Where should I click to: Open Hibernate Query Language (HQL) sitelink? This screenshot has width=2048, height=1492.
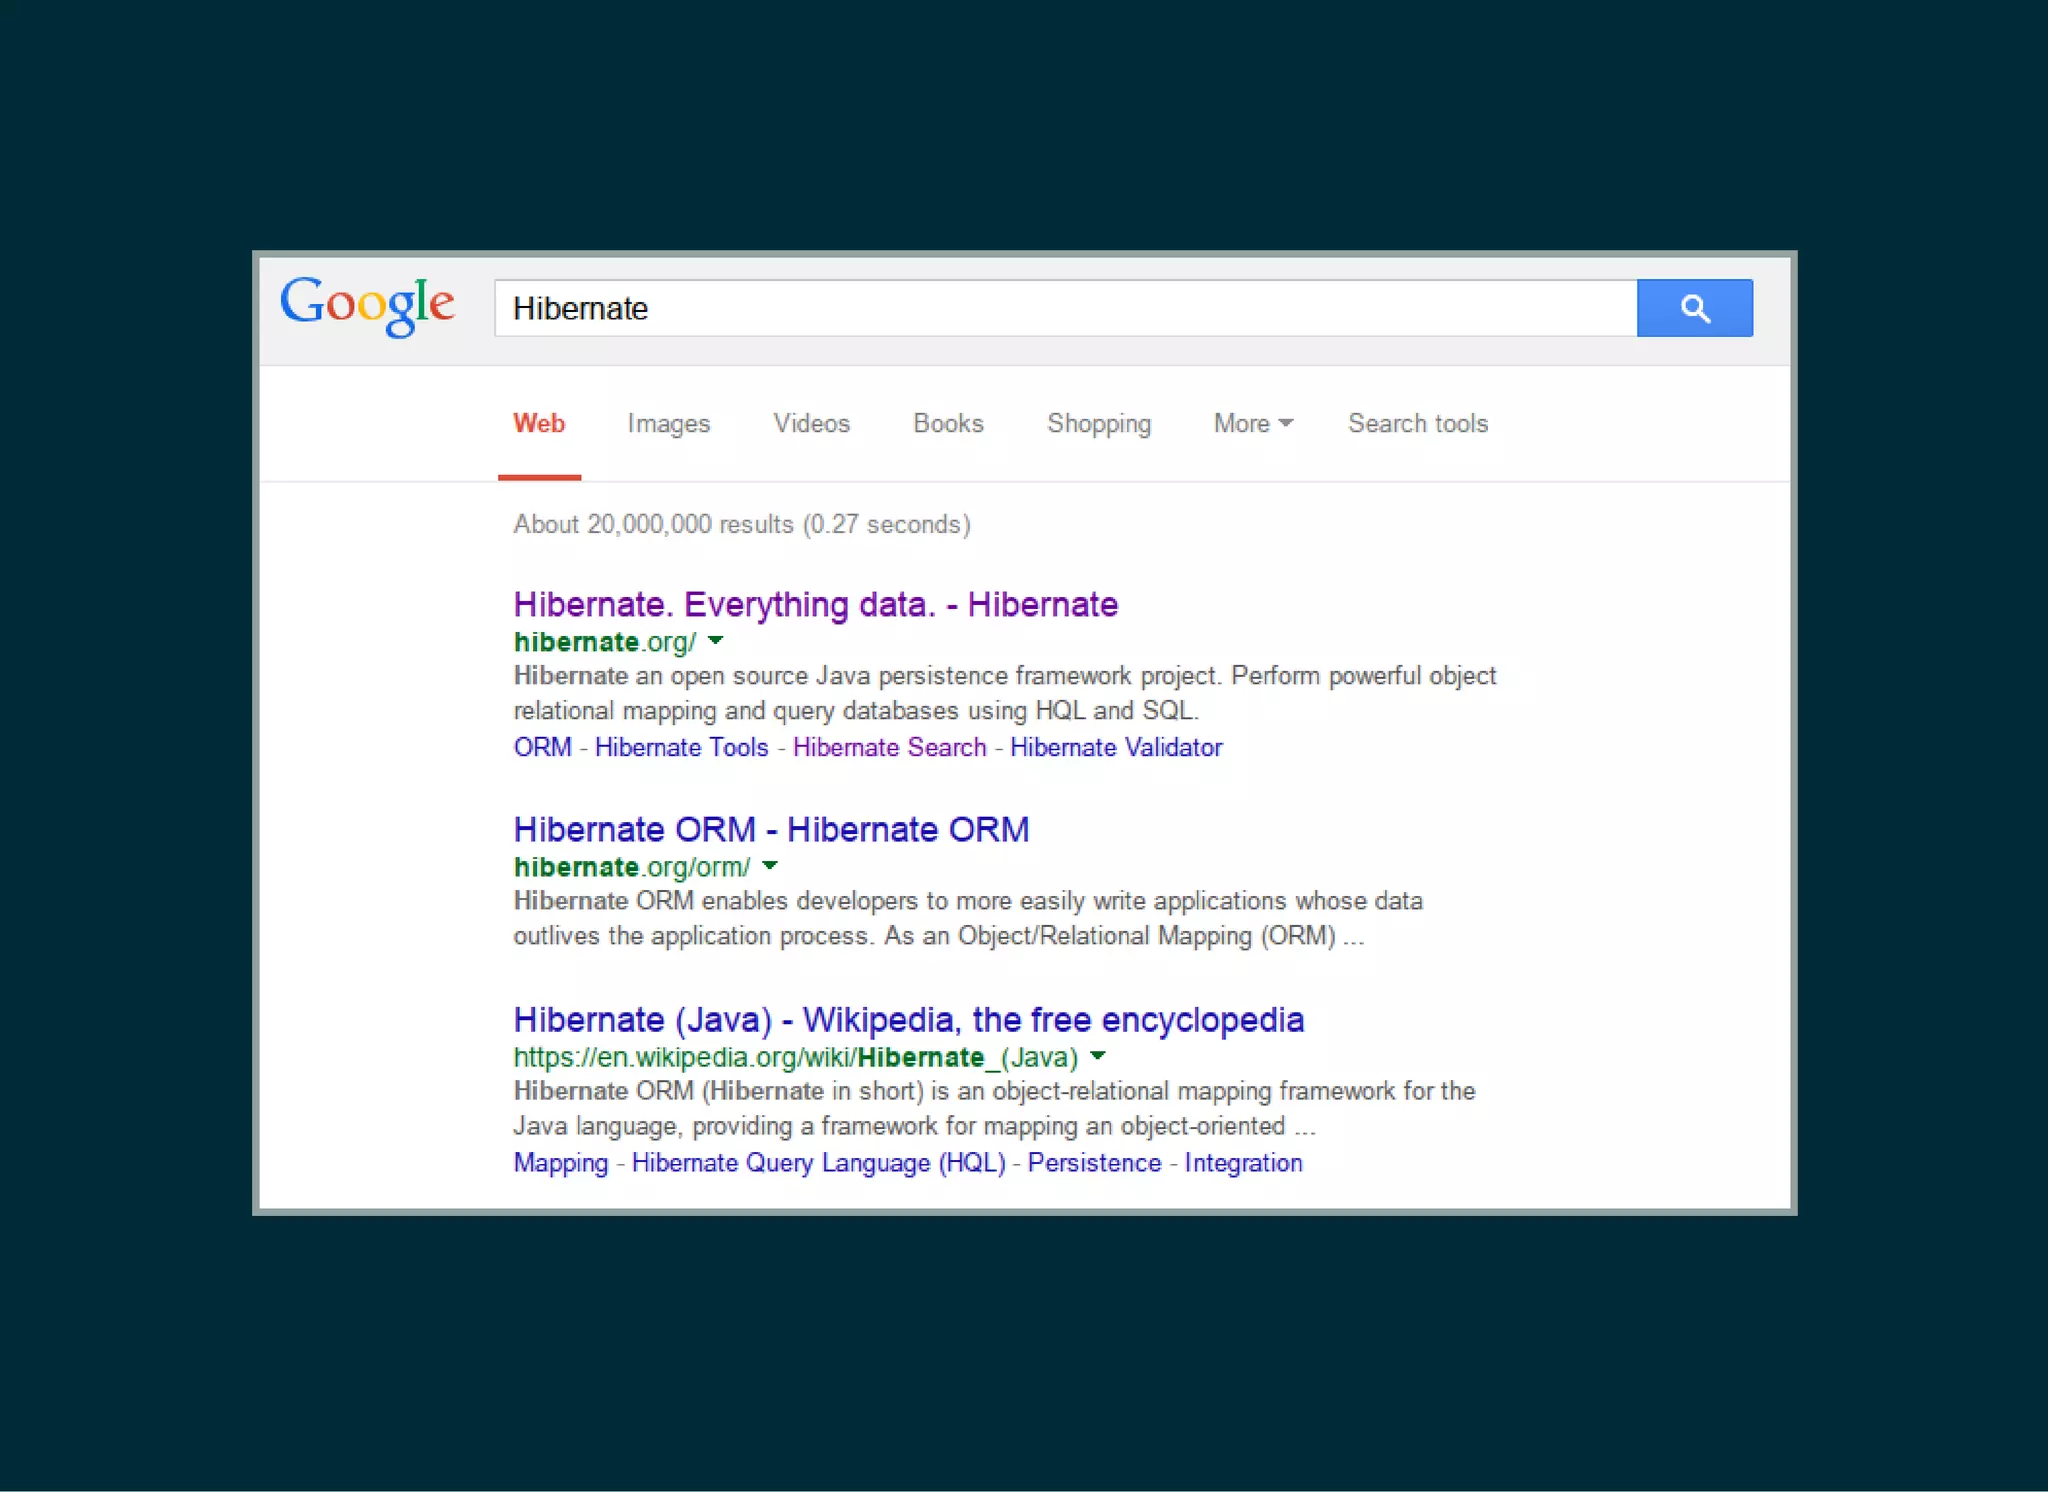[818, 1163]
